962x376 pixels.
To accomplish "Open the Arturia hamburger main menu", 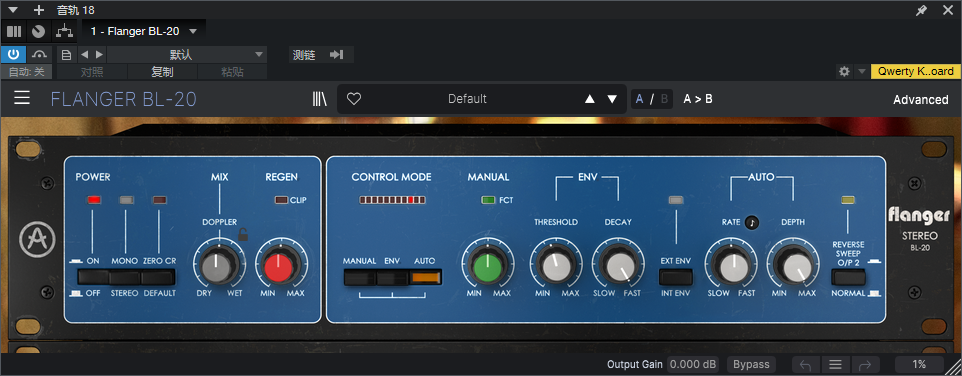I will point(22,98).
